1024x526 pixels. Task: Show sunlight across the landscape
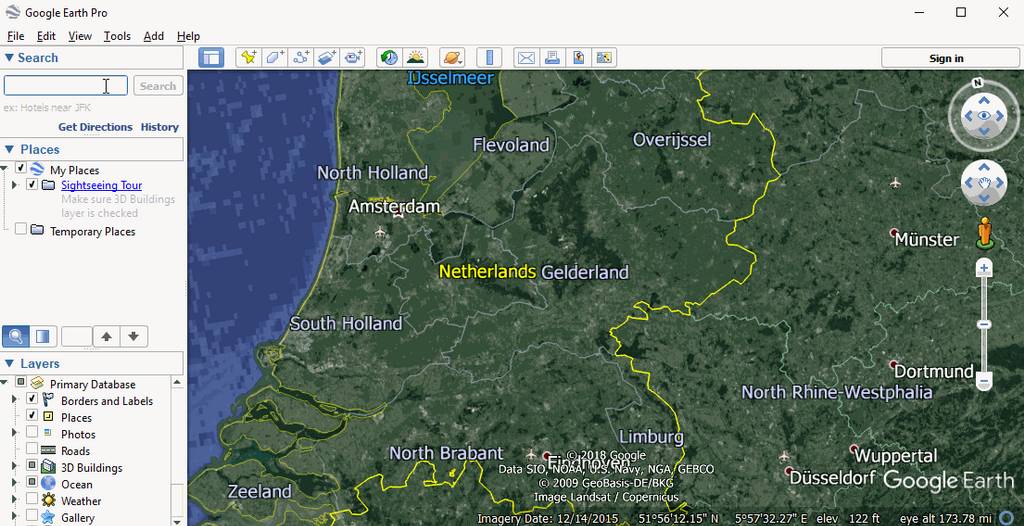point(415,58)
